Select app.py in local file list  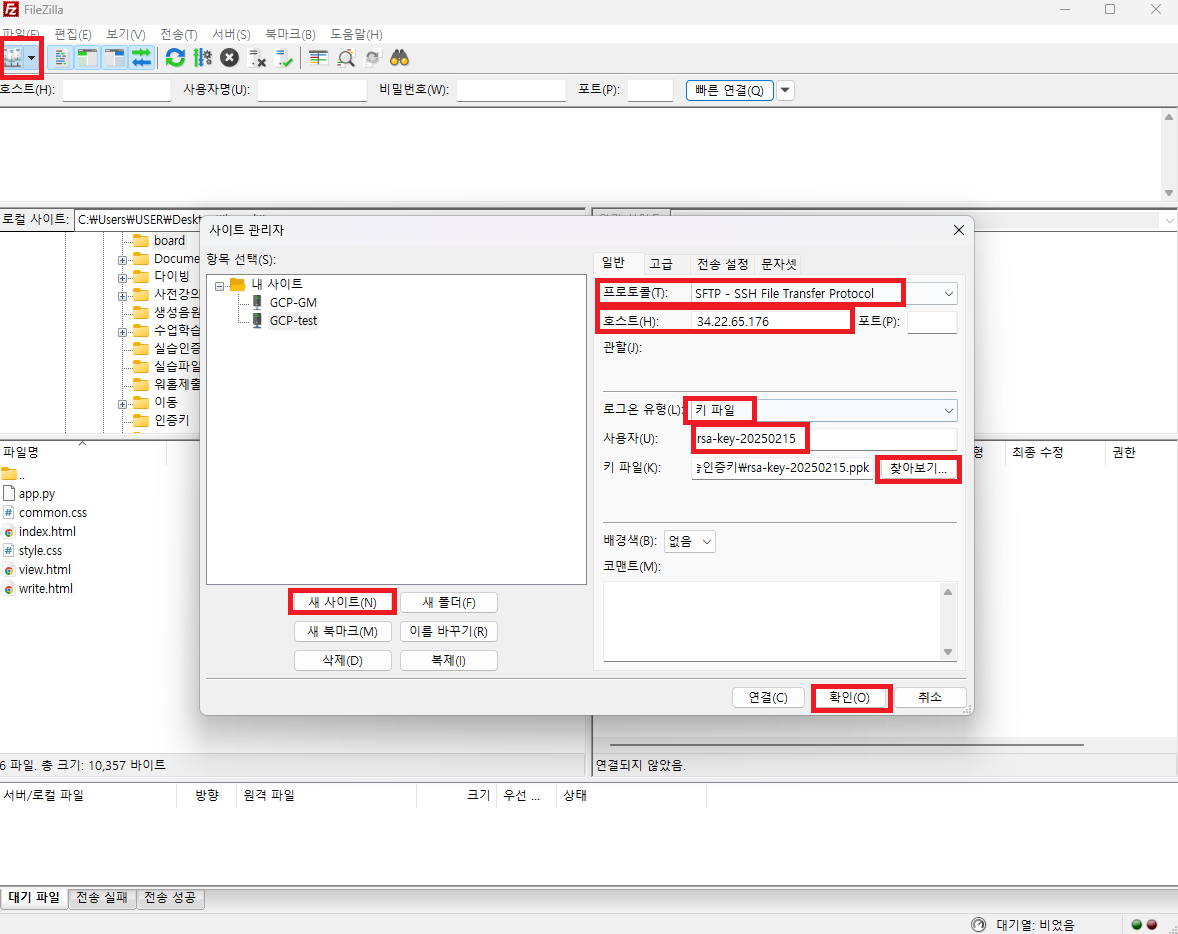[37, 494]
